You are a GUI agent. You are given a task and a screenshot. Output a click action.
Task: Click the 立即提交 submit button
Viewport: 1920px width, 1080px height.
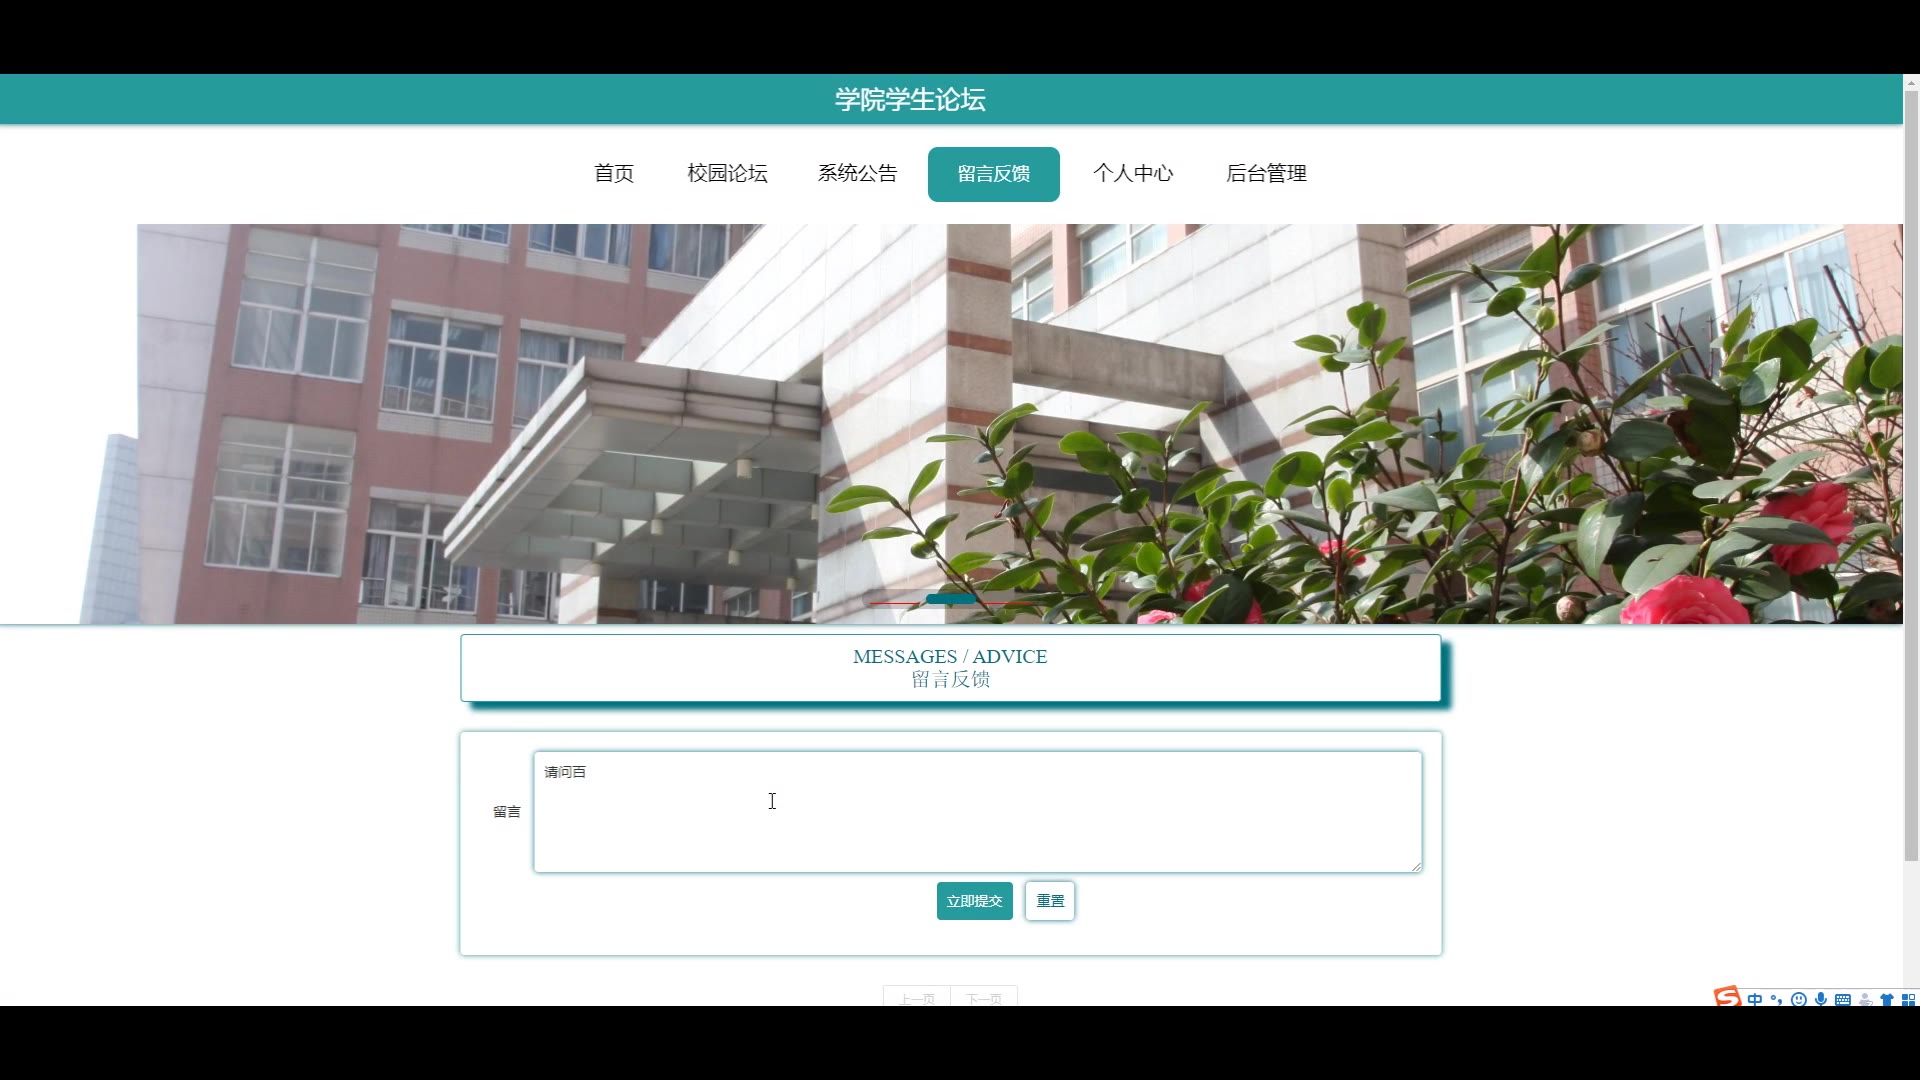(x=974, y=901)
